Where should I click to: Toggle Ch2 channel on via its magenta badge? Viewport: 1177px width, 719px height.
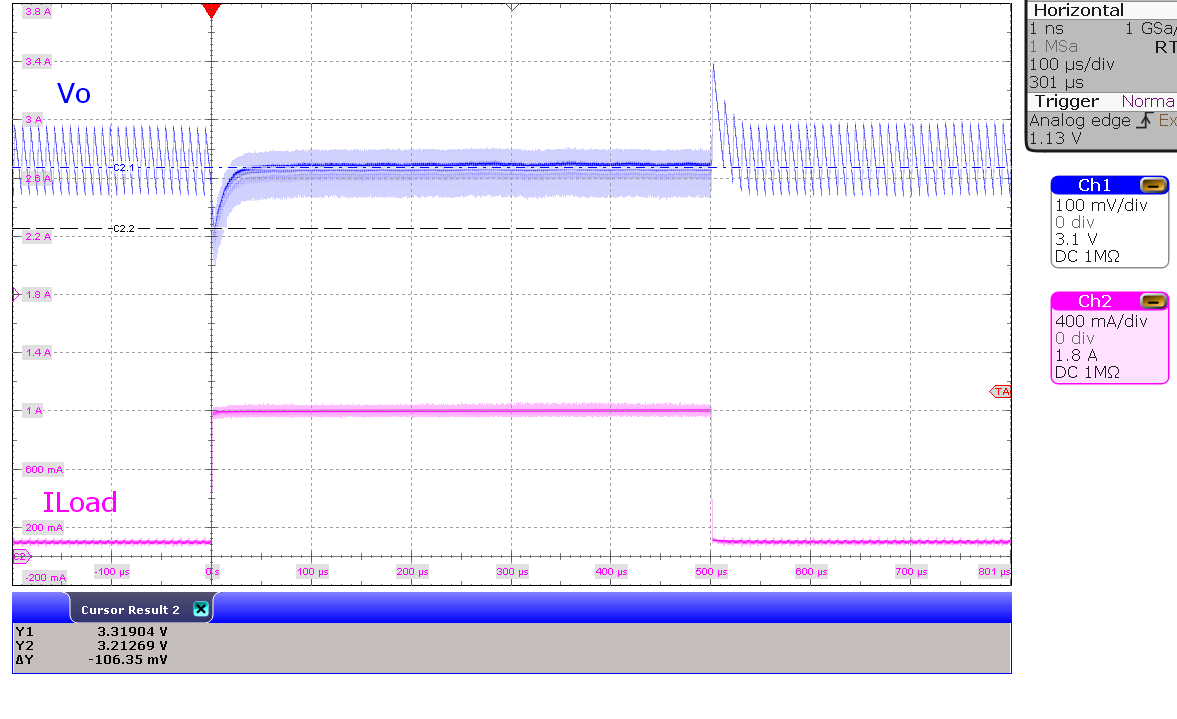[x=1093, y=300]
